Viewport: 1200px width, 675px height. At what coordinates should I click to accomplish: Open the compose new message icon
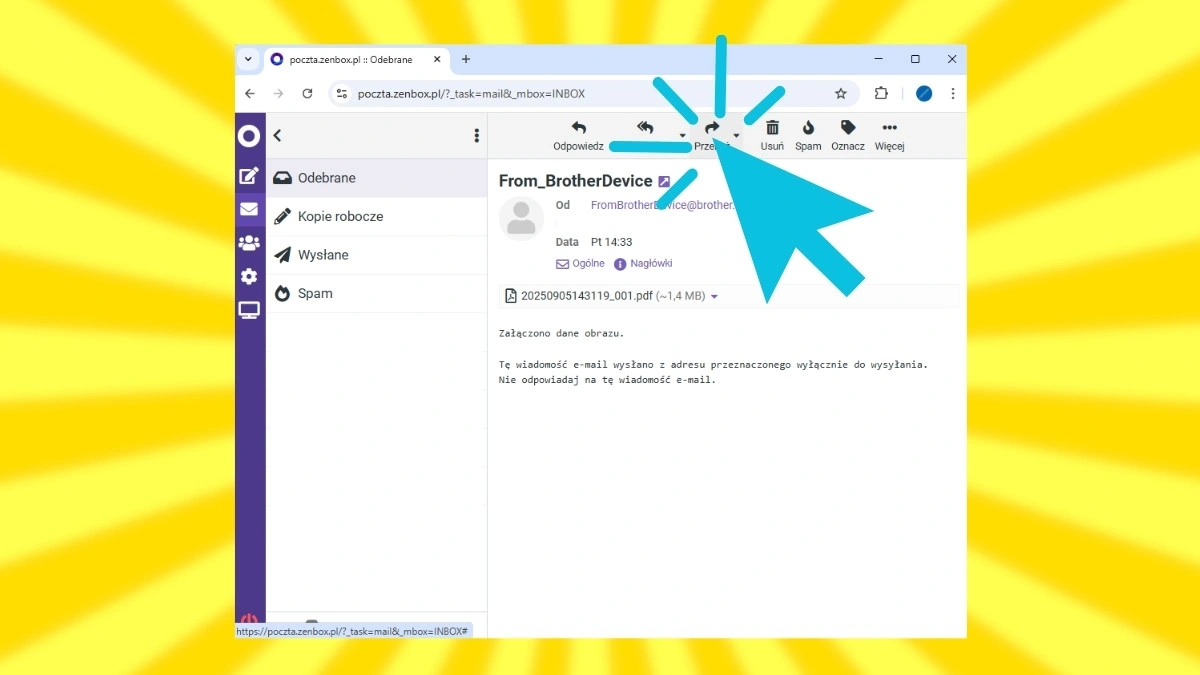pyautogui.click(x=249, y=176)
